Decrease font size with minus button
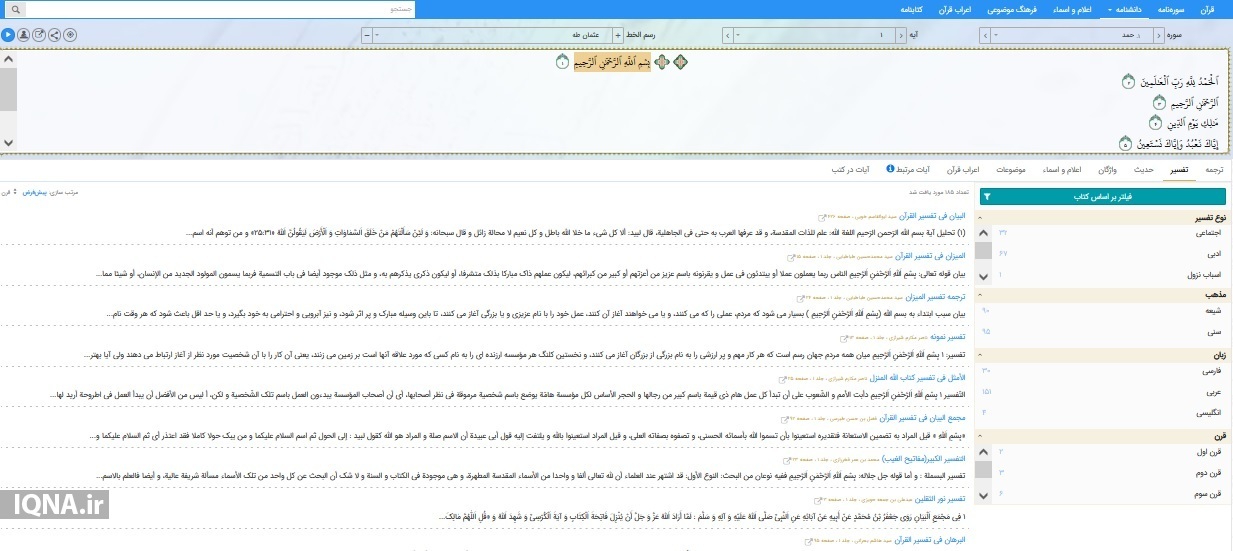Viewport: 1233px width, 551px height. click(x=366, y=35)
